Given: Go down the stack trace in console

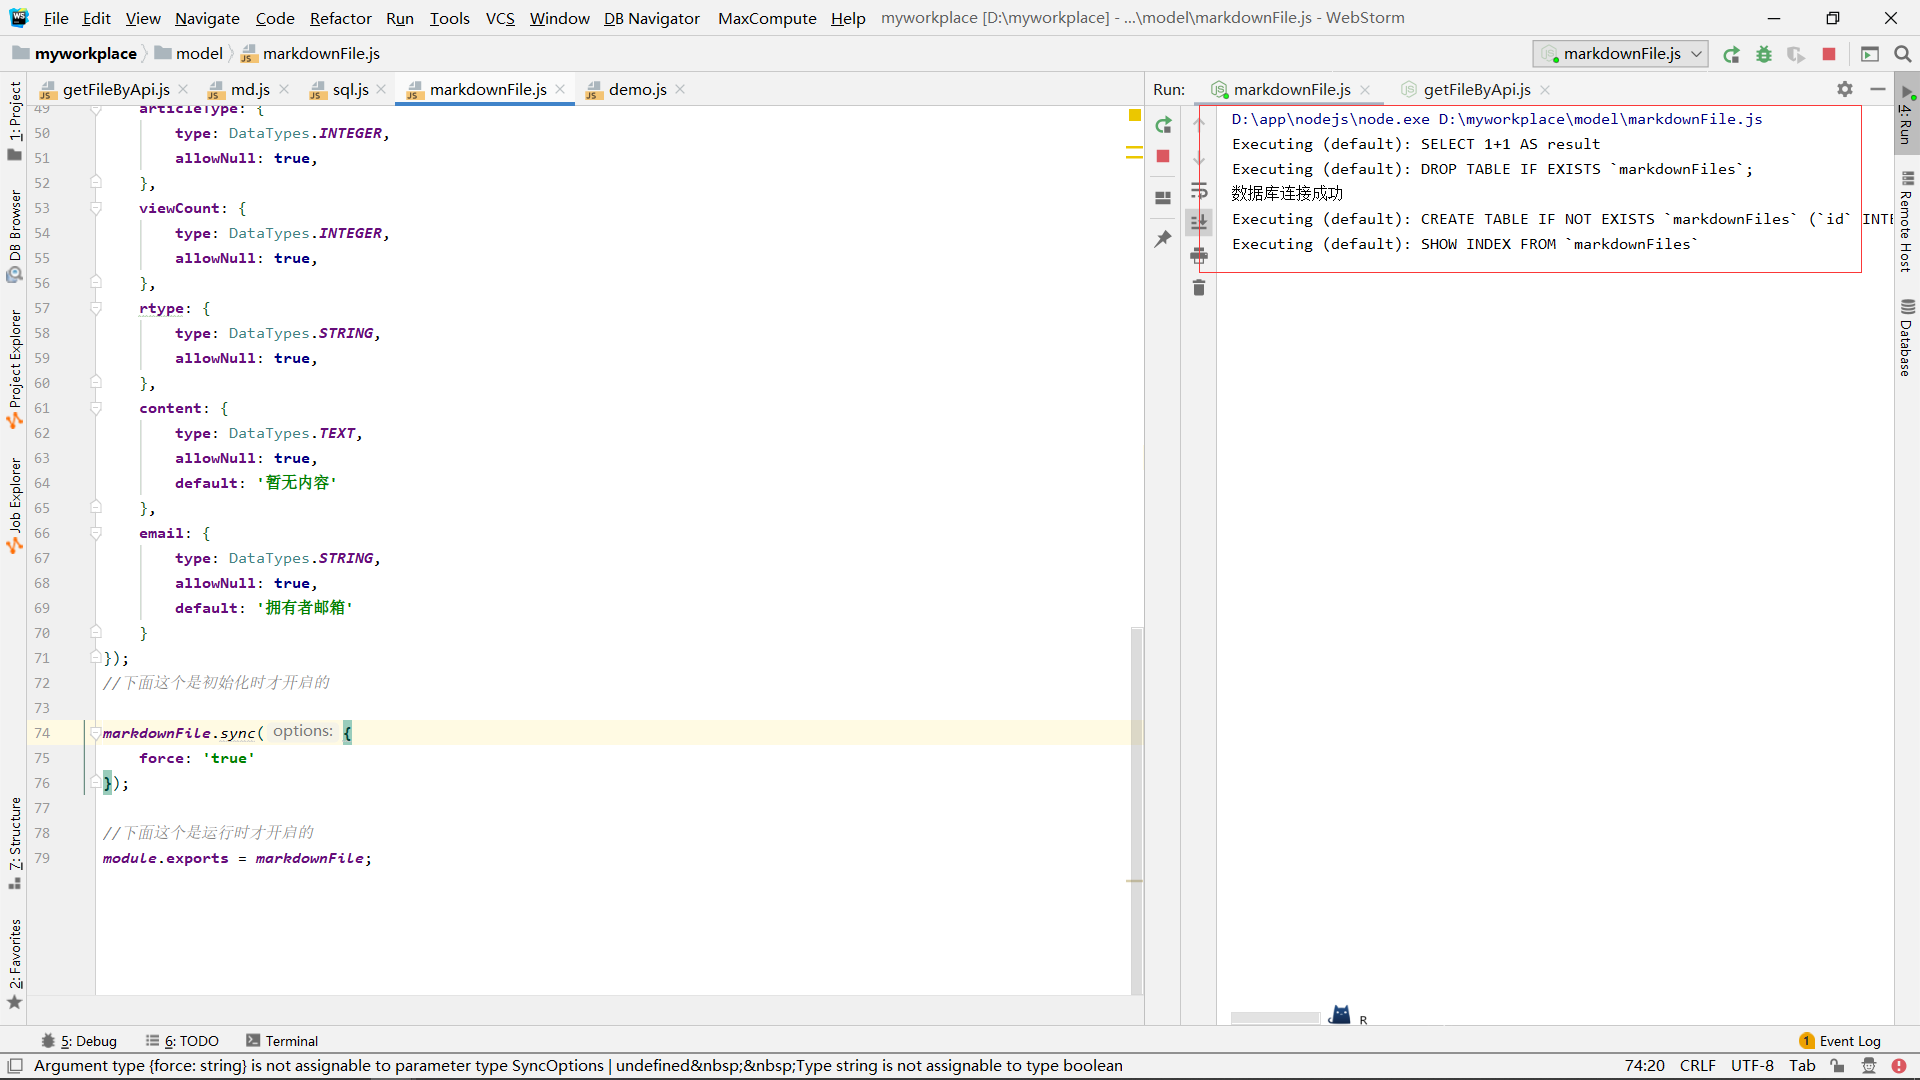Looking at the screenshot, I should (x=1199, y=158).
